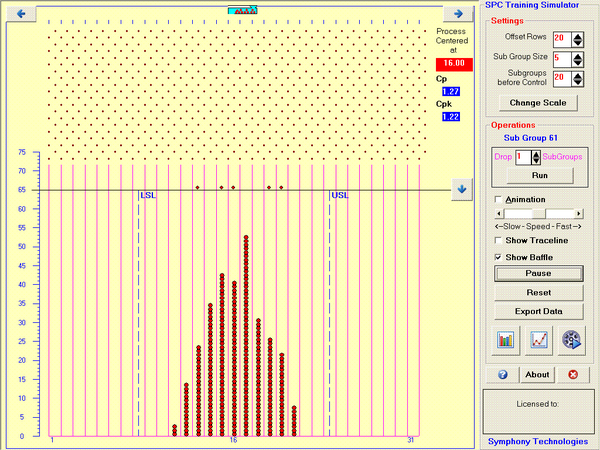Screen dimensions: 600x450
Task: Click the red 16.00 process center value
Action: 454,64
